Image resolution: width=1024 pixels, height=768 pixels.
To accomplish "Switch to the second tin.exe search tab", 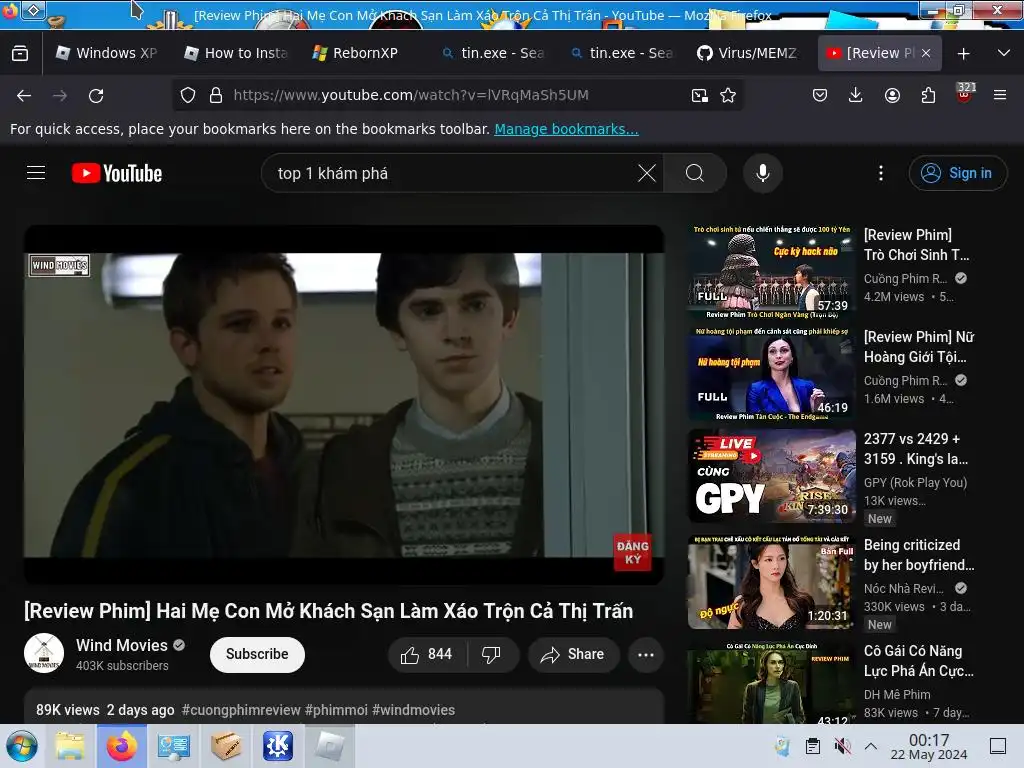I will 621,53.
